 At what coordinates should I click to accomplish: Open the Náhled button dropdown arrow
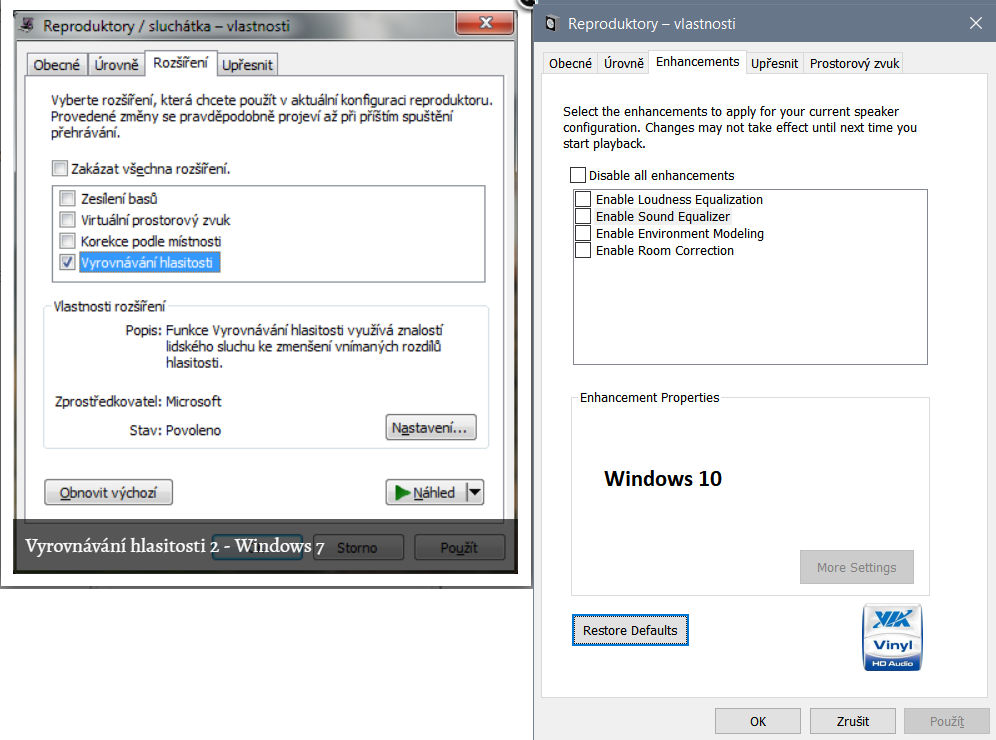pyautogui.click(x=475, y=492)
